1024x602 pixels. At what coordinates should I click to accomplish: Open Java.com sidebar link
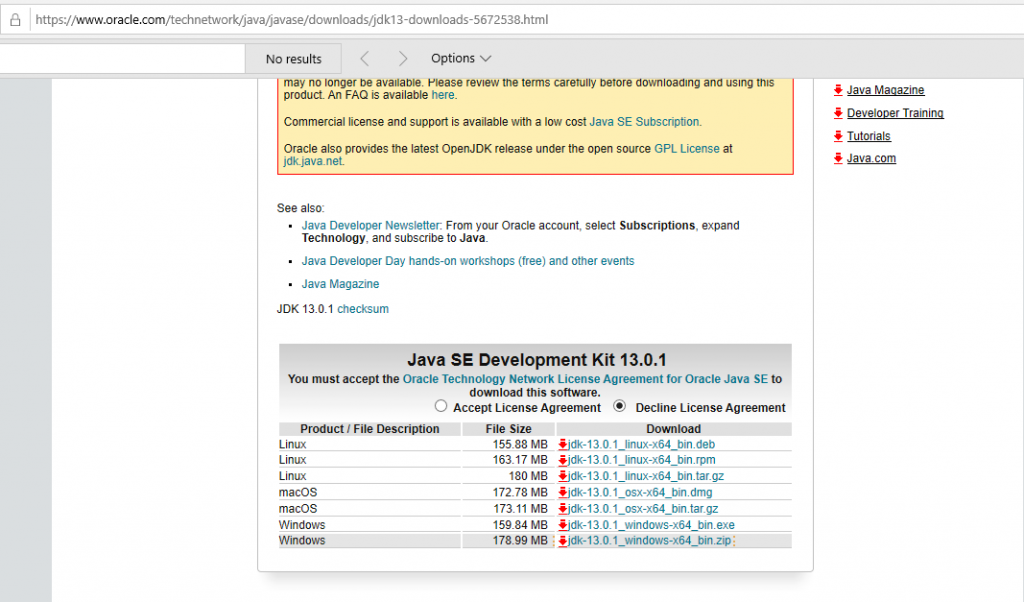(x=871, y=158)
